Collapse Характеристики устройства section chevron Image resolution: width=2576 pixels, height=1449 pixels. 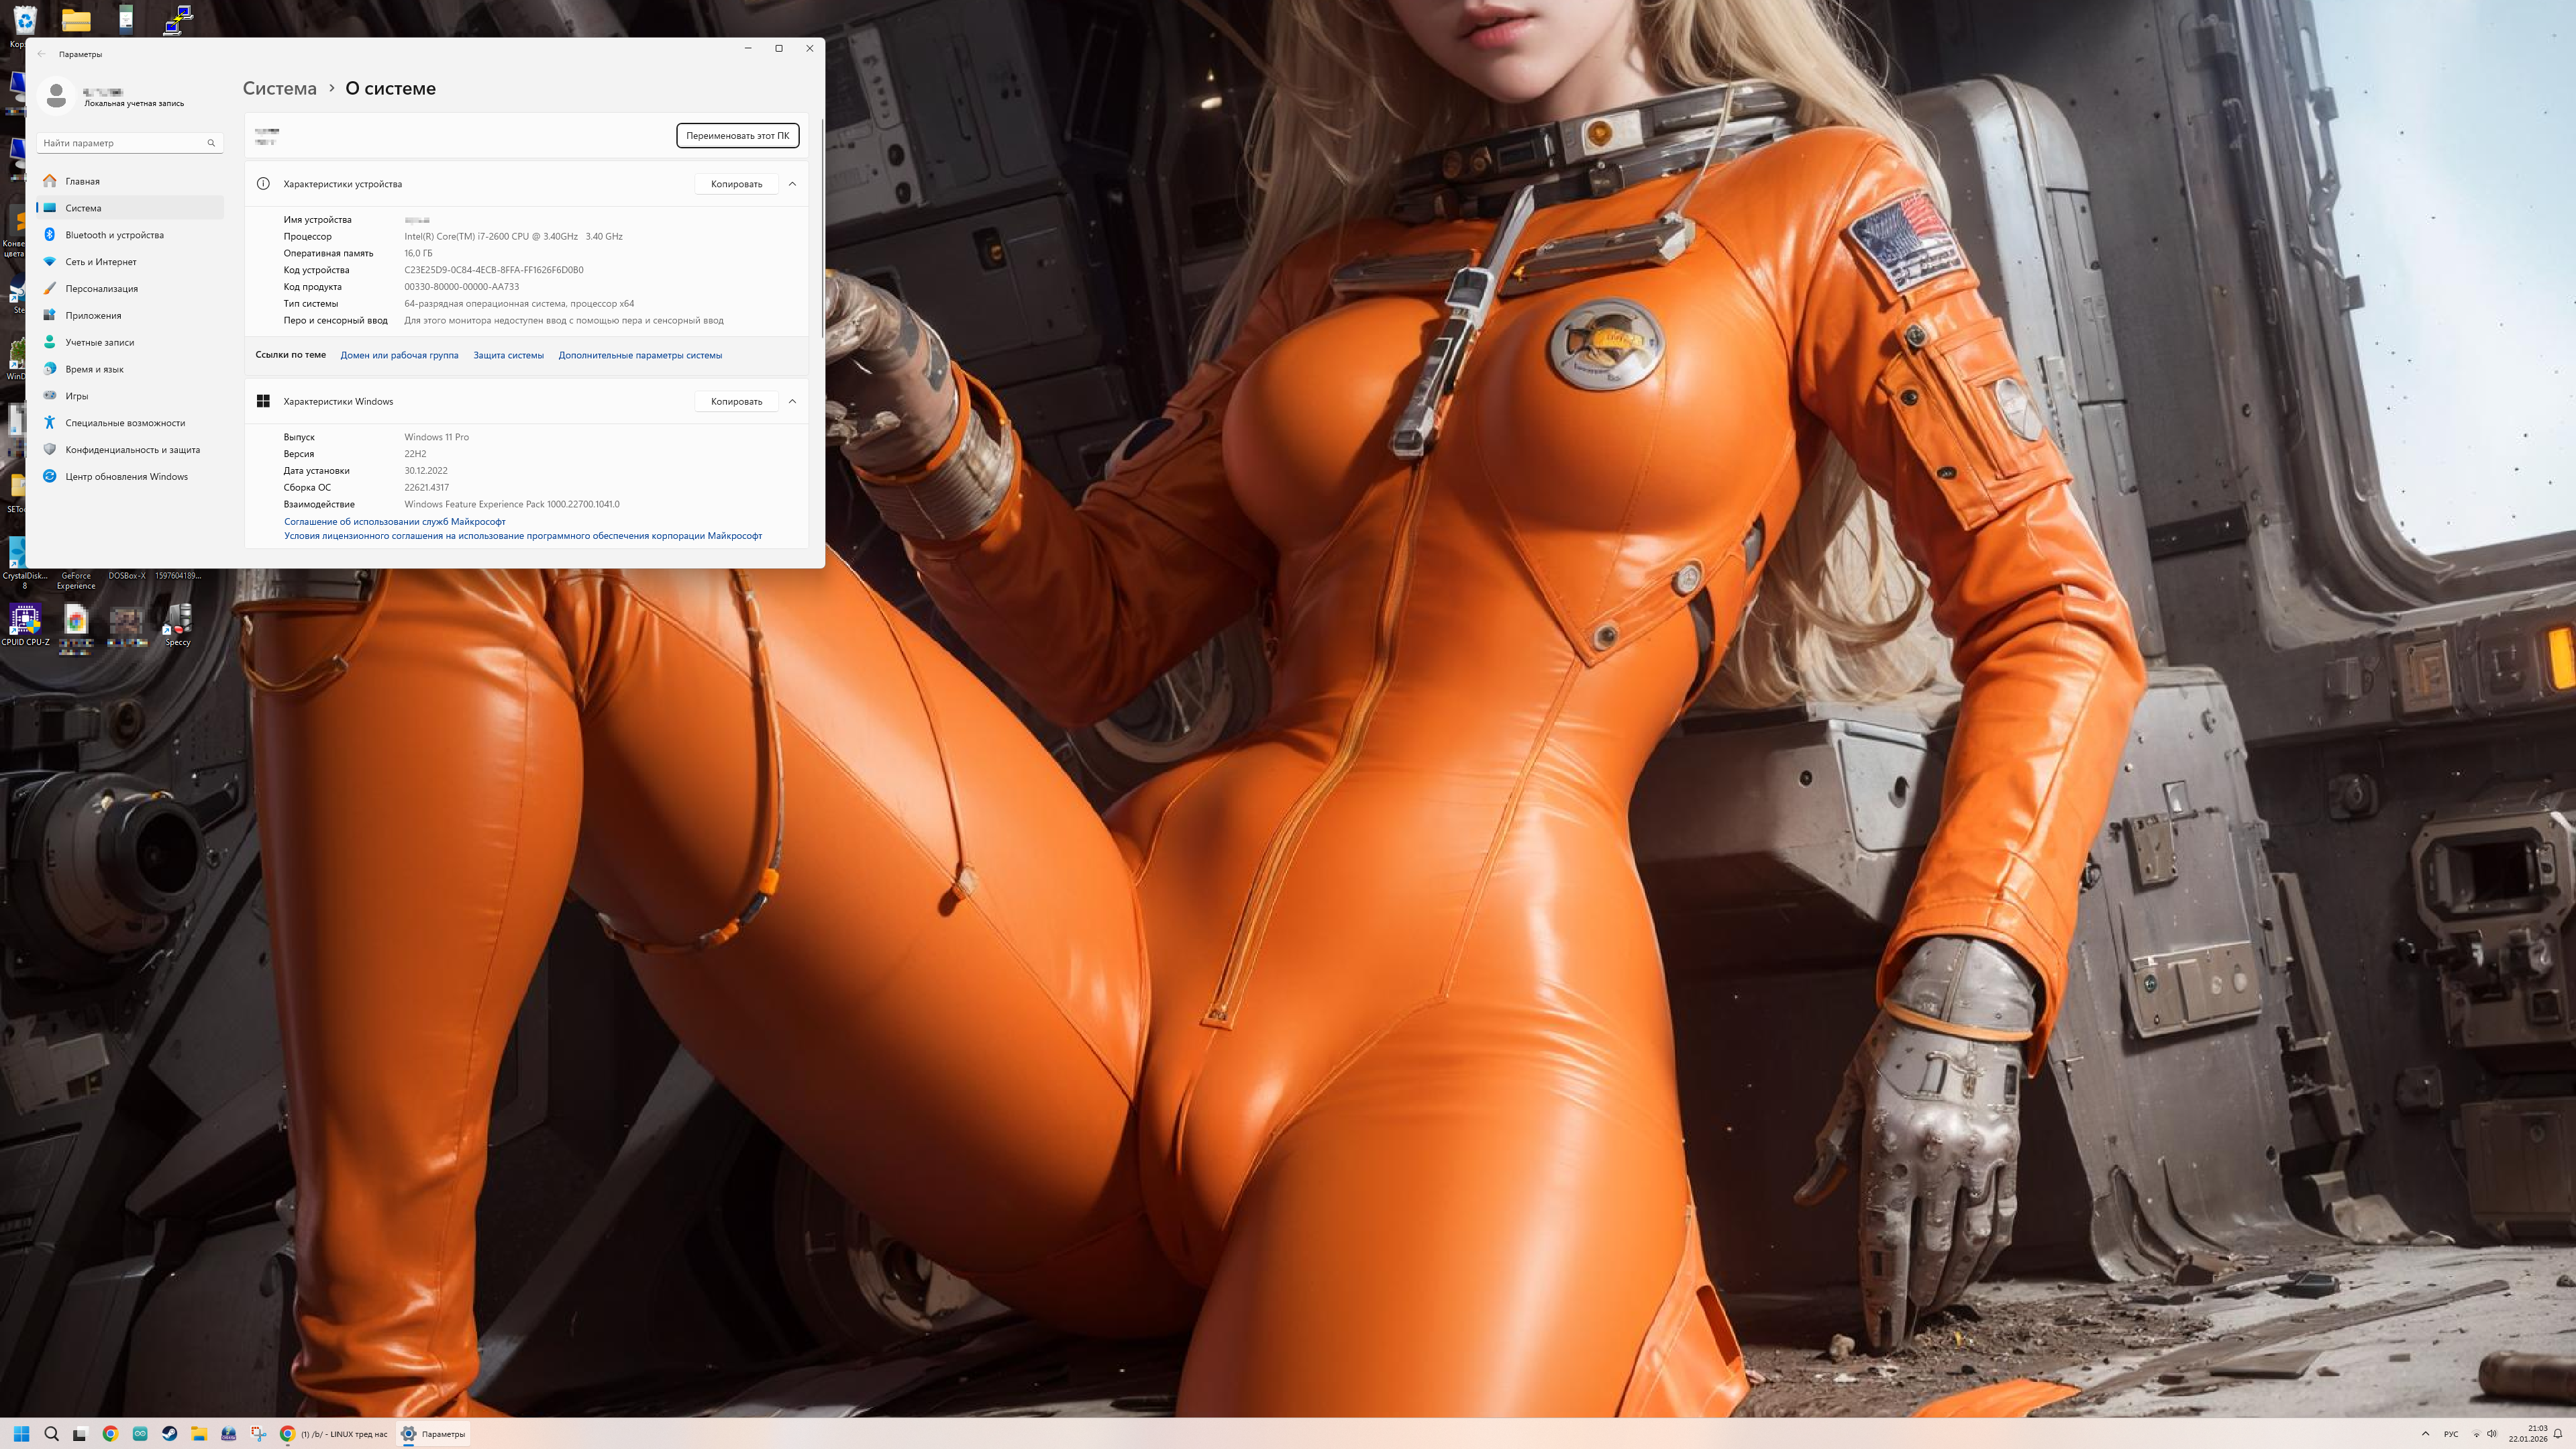[792, 184]
